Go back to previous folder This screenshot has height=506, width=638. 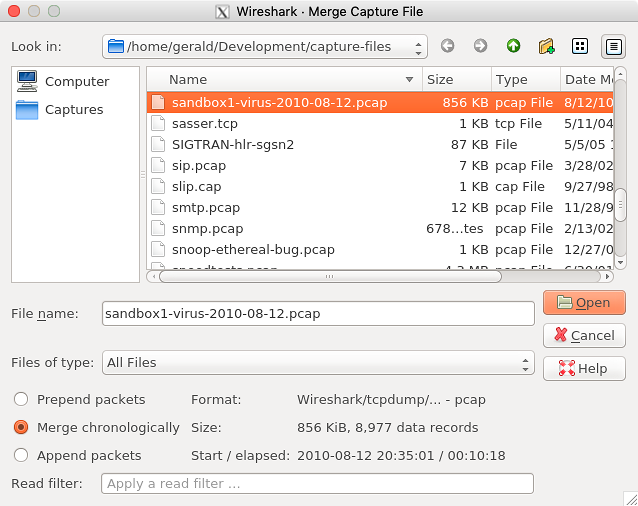click(x=447, y=46)
